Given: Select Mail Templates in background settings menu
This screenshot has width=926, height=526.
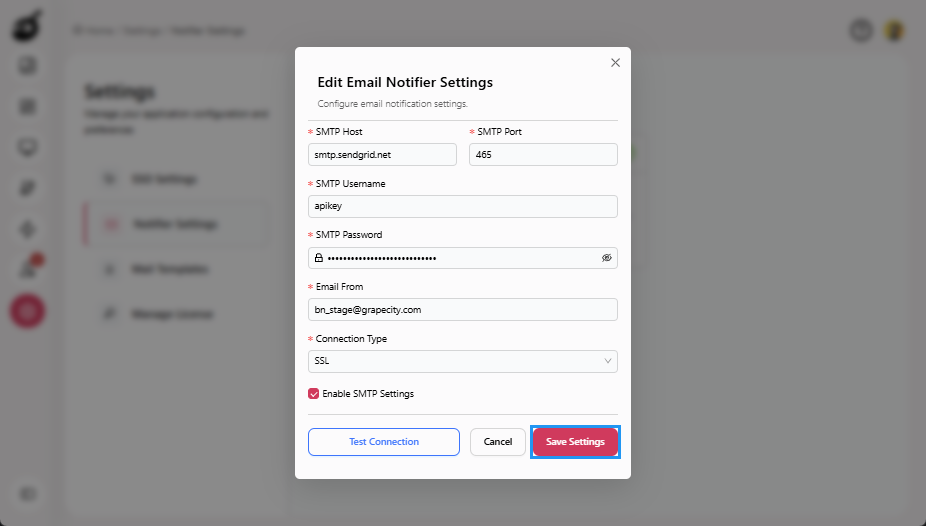Looking at the screenshot, I should click(169, 269).
